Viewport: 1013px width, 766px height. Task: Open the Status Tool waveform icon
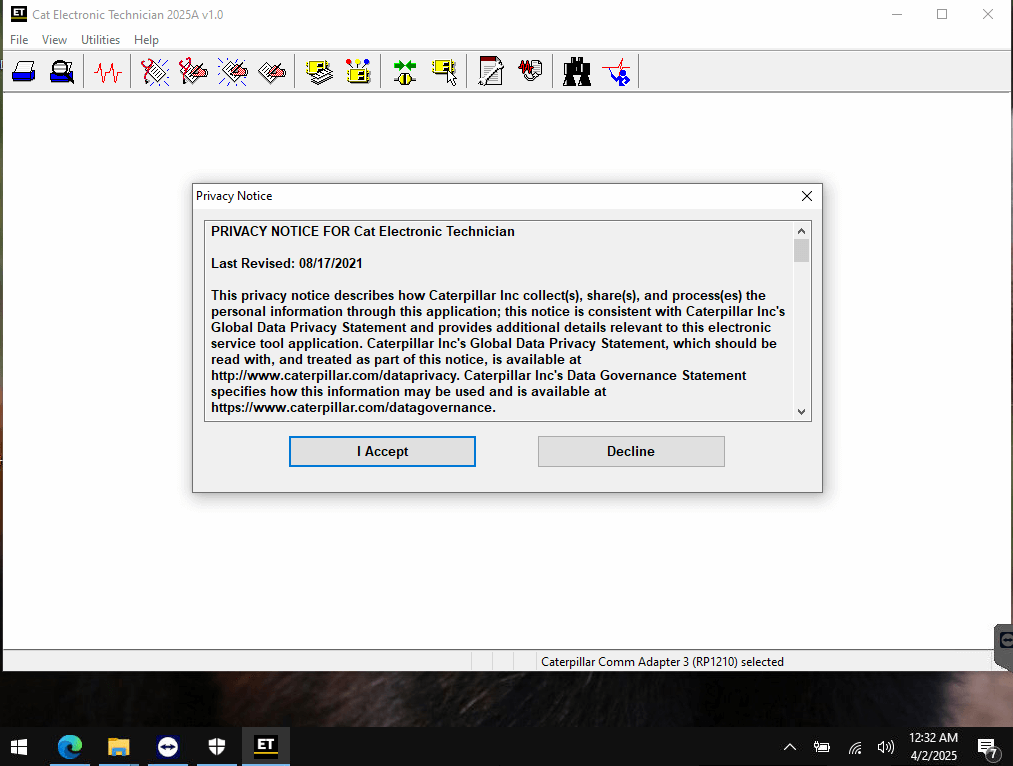click(107, 72)
